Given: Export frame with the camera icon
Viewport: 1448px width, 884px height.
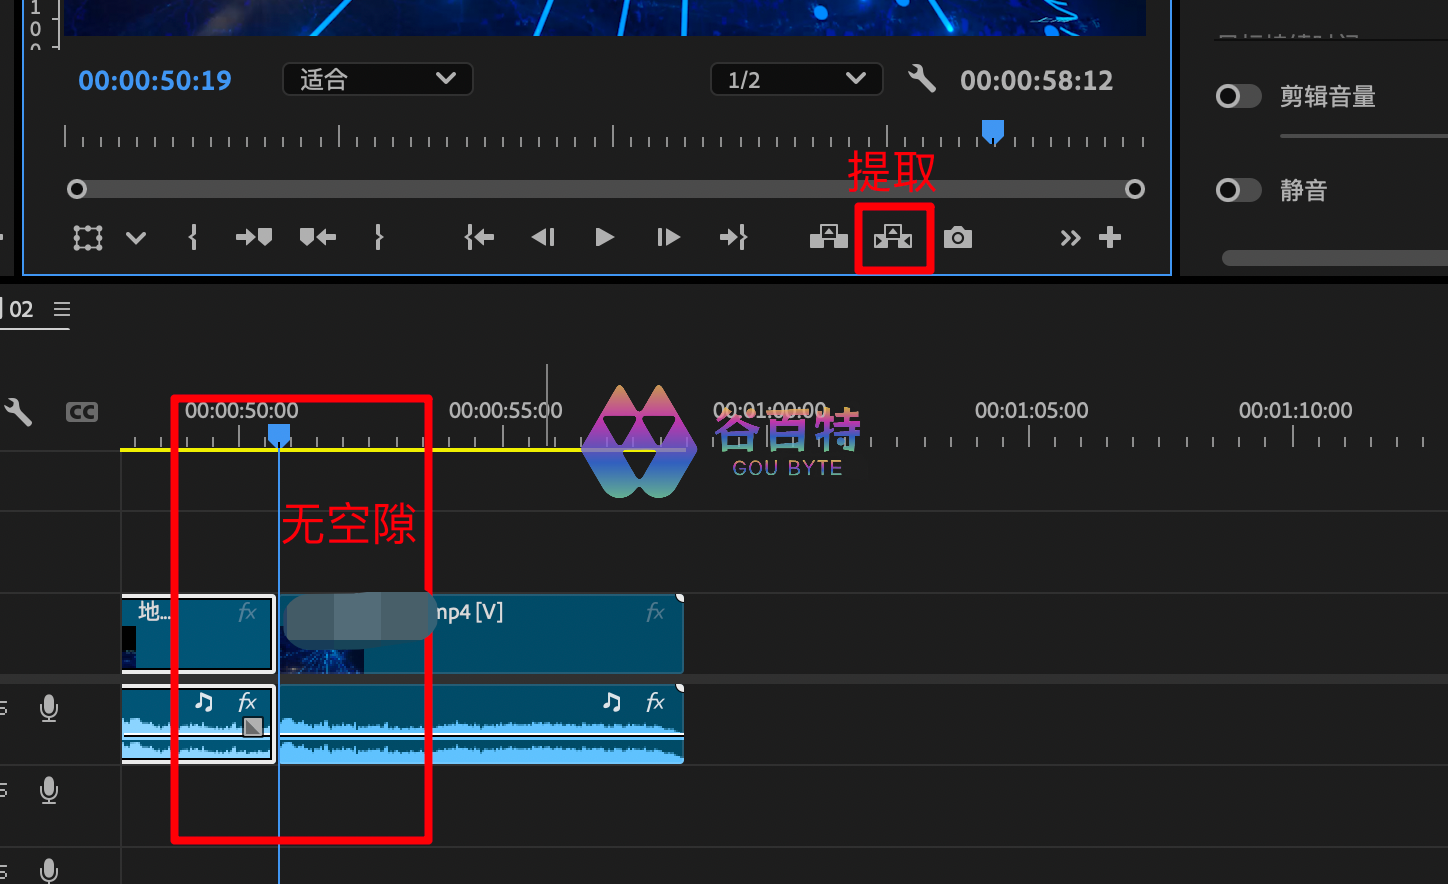Looking at the screenshot, I should pos(958,237).
